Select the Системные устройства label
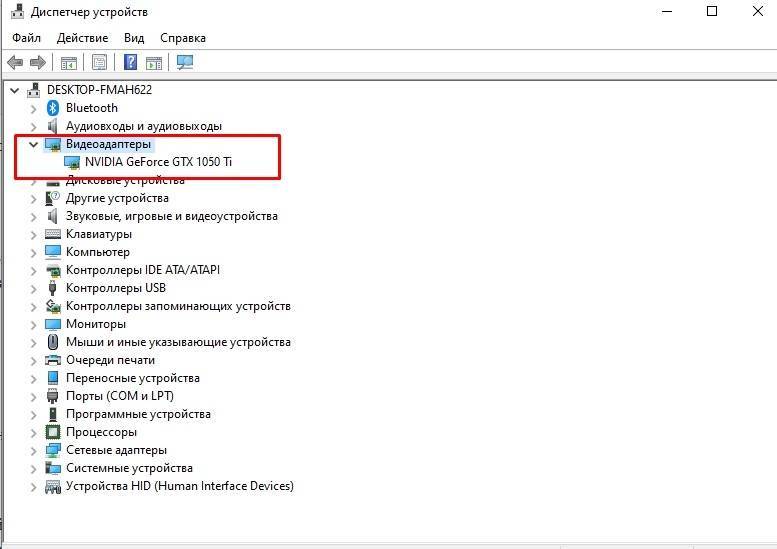 pos(129,468)
